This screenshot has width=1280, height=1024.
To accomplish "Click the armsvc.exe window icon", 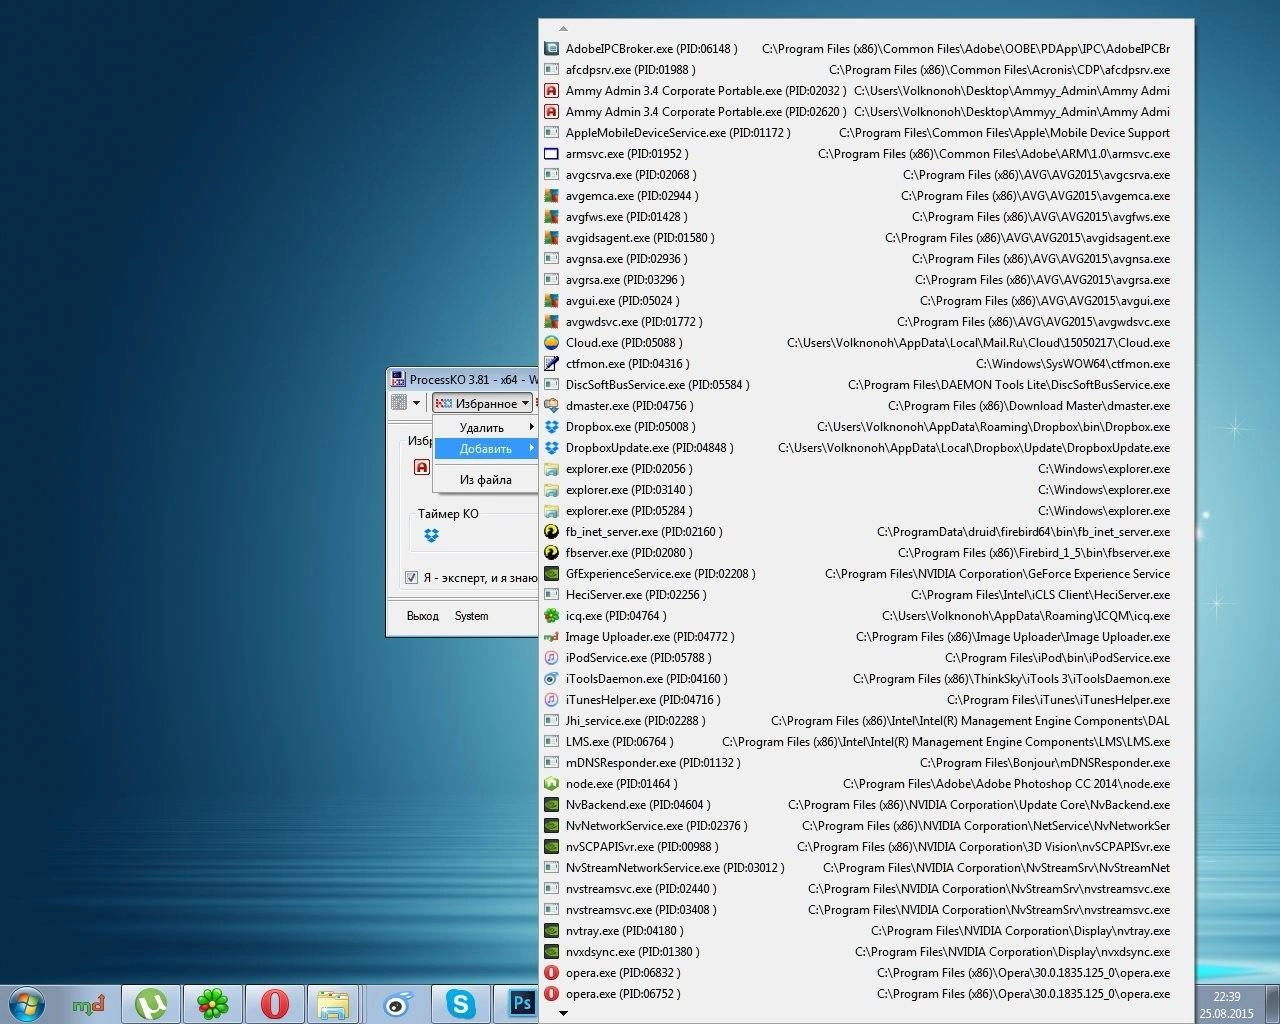I will 551,153.
